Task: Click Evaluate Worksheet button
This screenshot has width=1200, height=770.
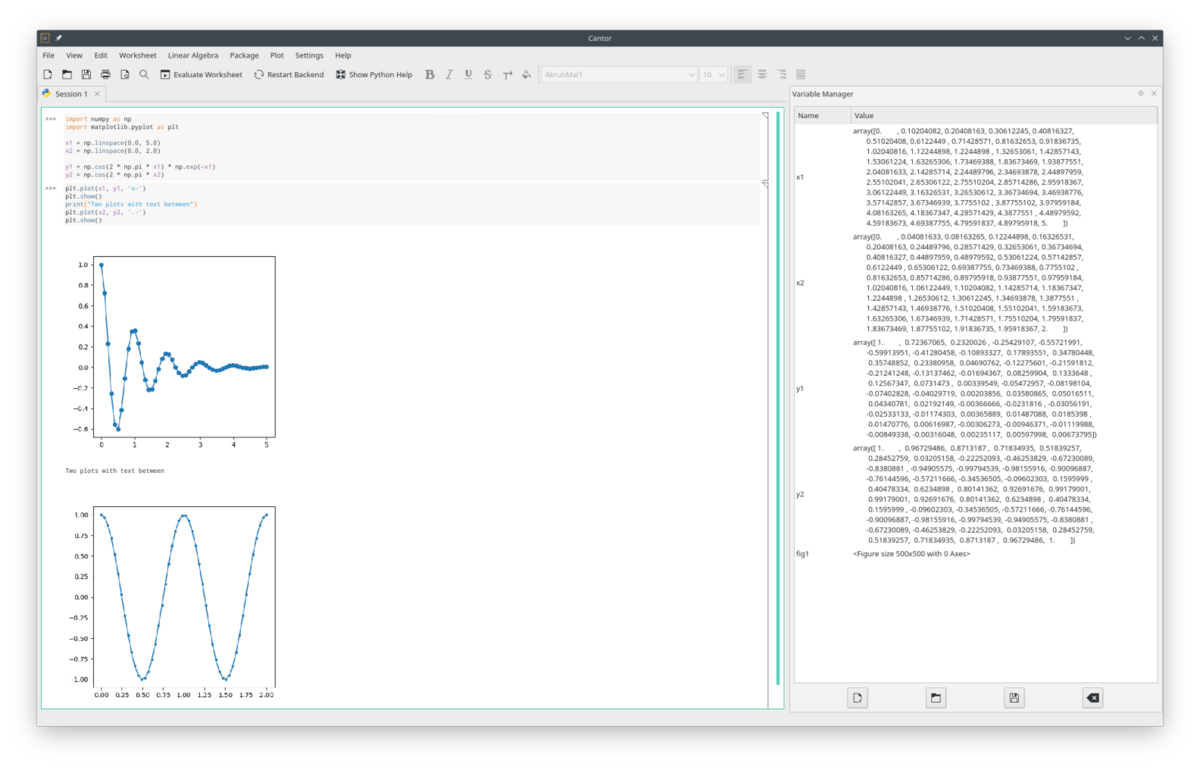Action: [200, 74]
